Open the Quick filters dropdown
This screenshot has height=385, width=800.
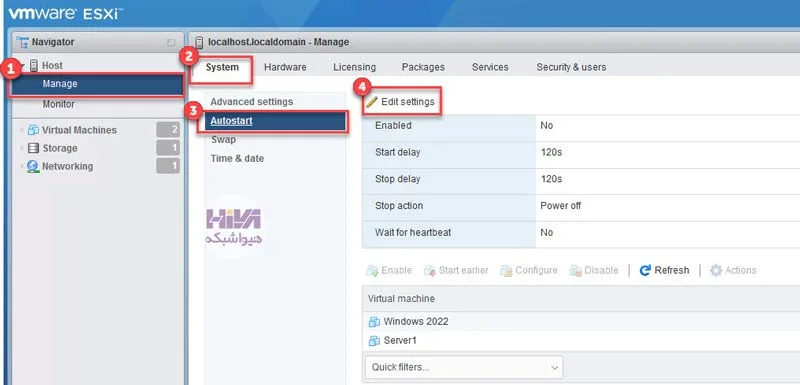click(x=464, y=367)
